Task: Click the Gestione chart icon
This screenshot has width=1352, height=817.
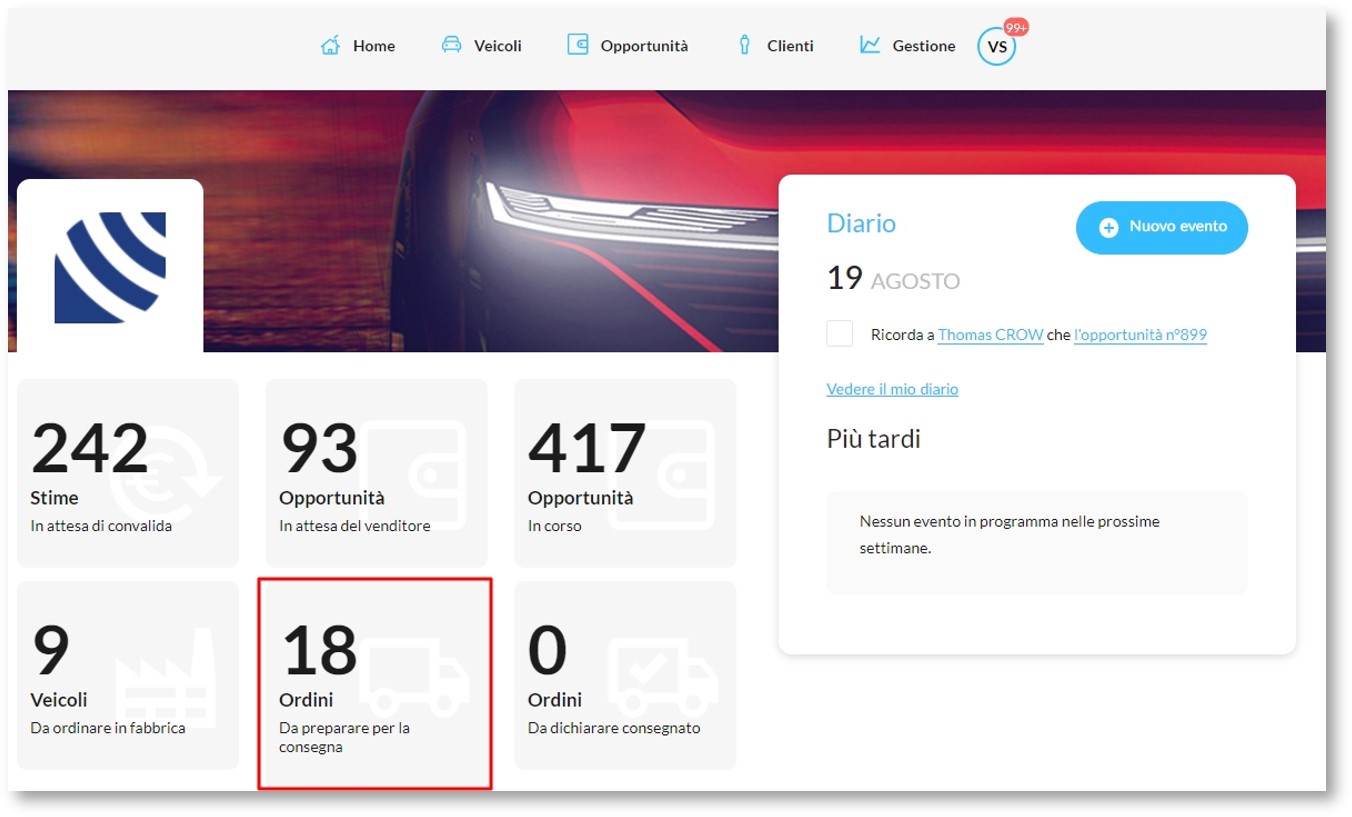Action: pyautogui.click(x=870, y=45)
